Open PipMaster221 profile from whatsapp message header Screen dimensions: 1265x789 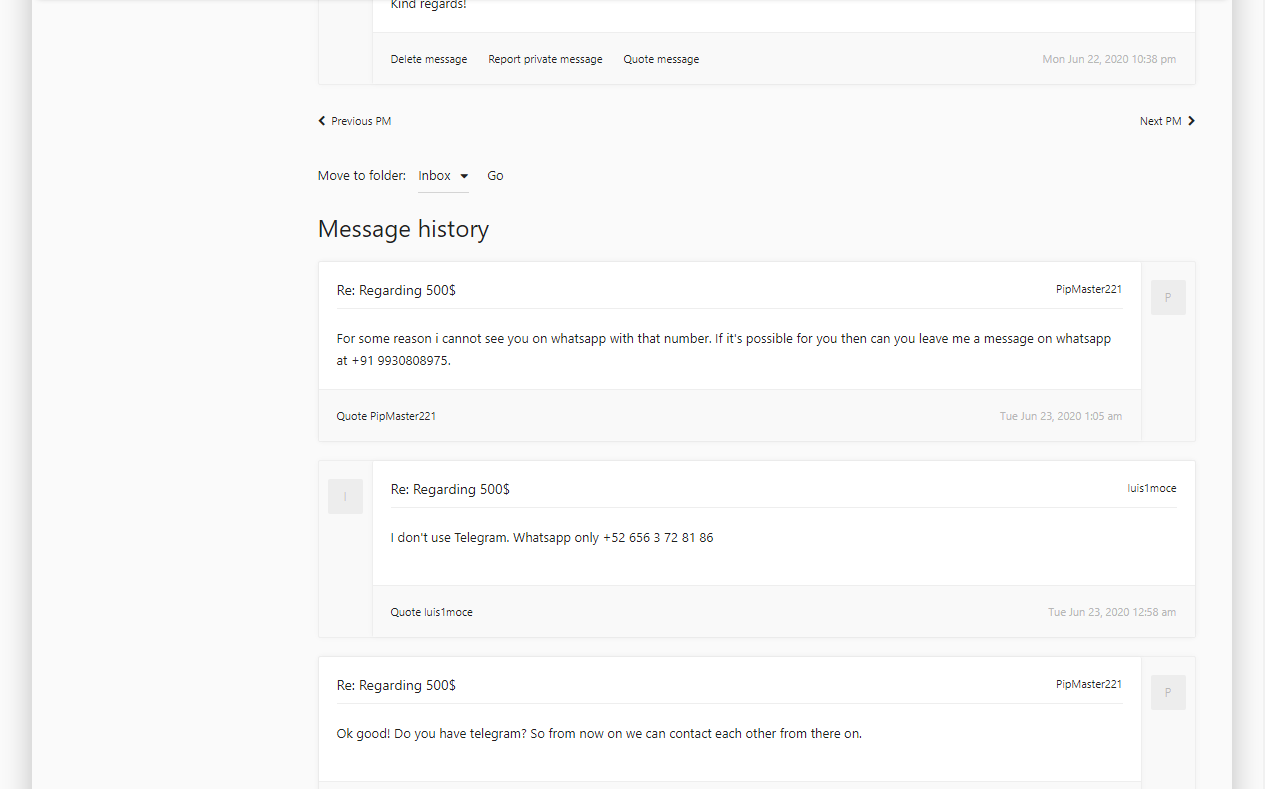(1088, 289)
